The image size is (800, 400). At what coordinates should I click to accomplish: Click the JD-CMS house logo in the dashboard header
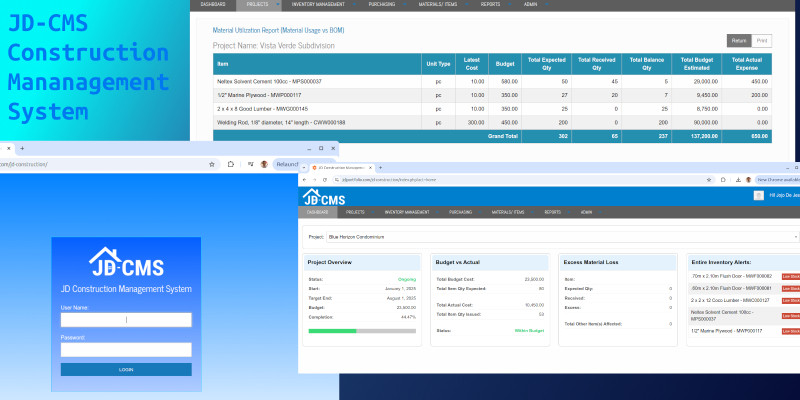click(x=324, y=197)
